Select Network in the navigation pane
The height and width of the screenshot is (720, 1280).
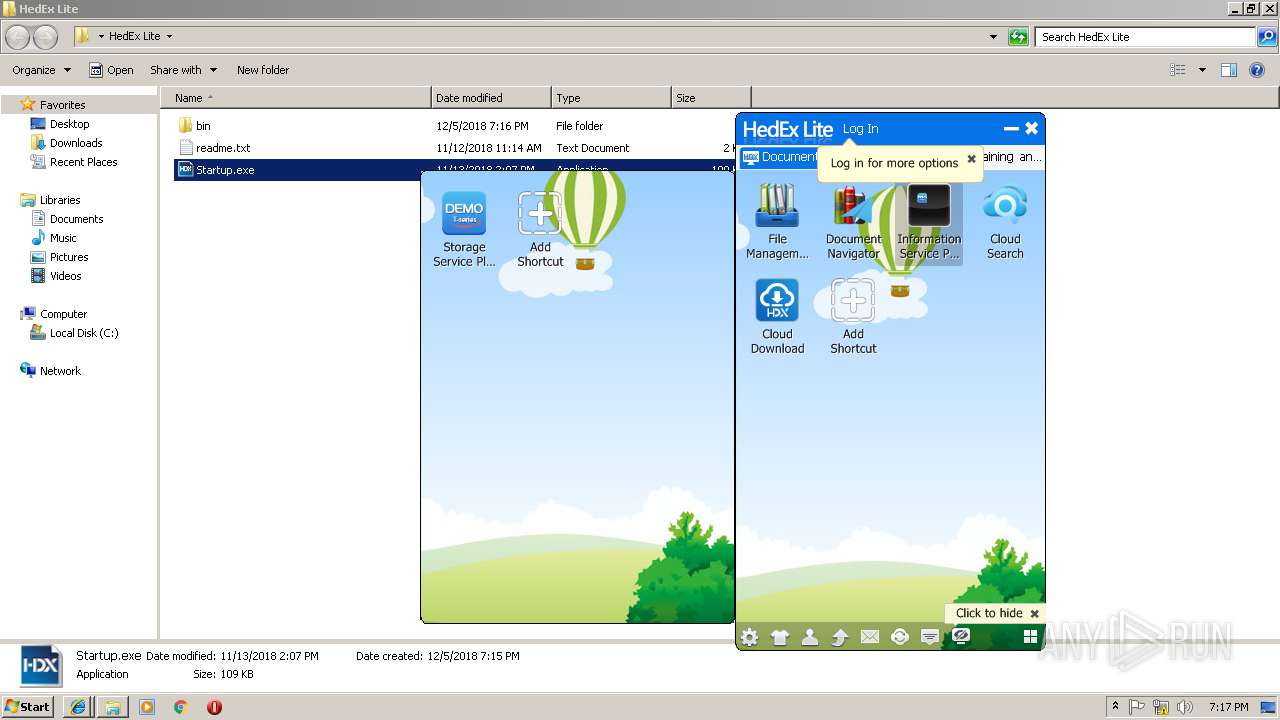tap(60, 371)
